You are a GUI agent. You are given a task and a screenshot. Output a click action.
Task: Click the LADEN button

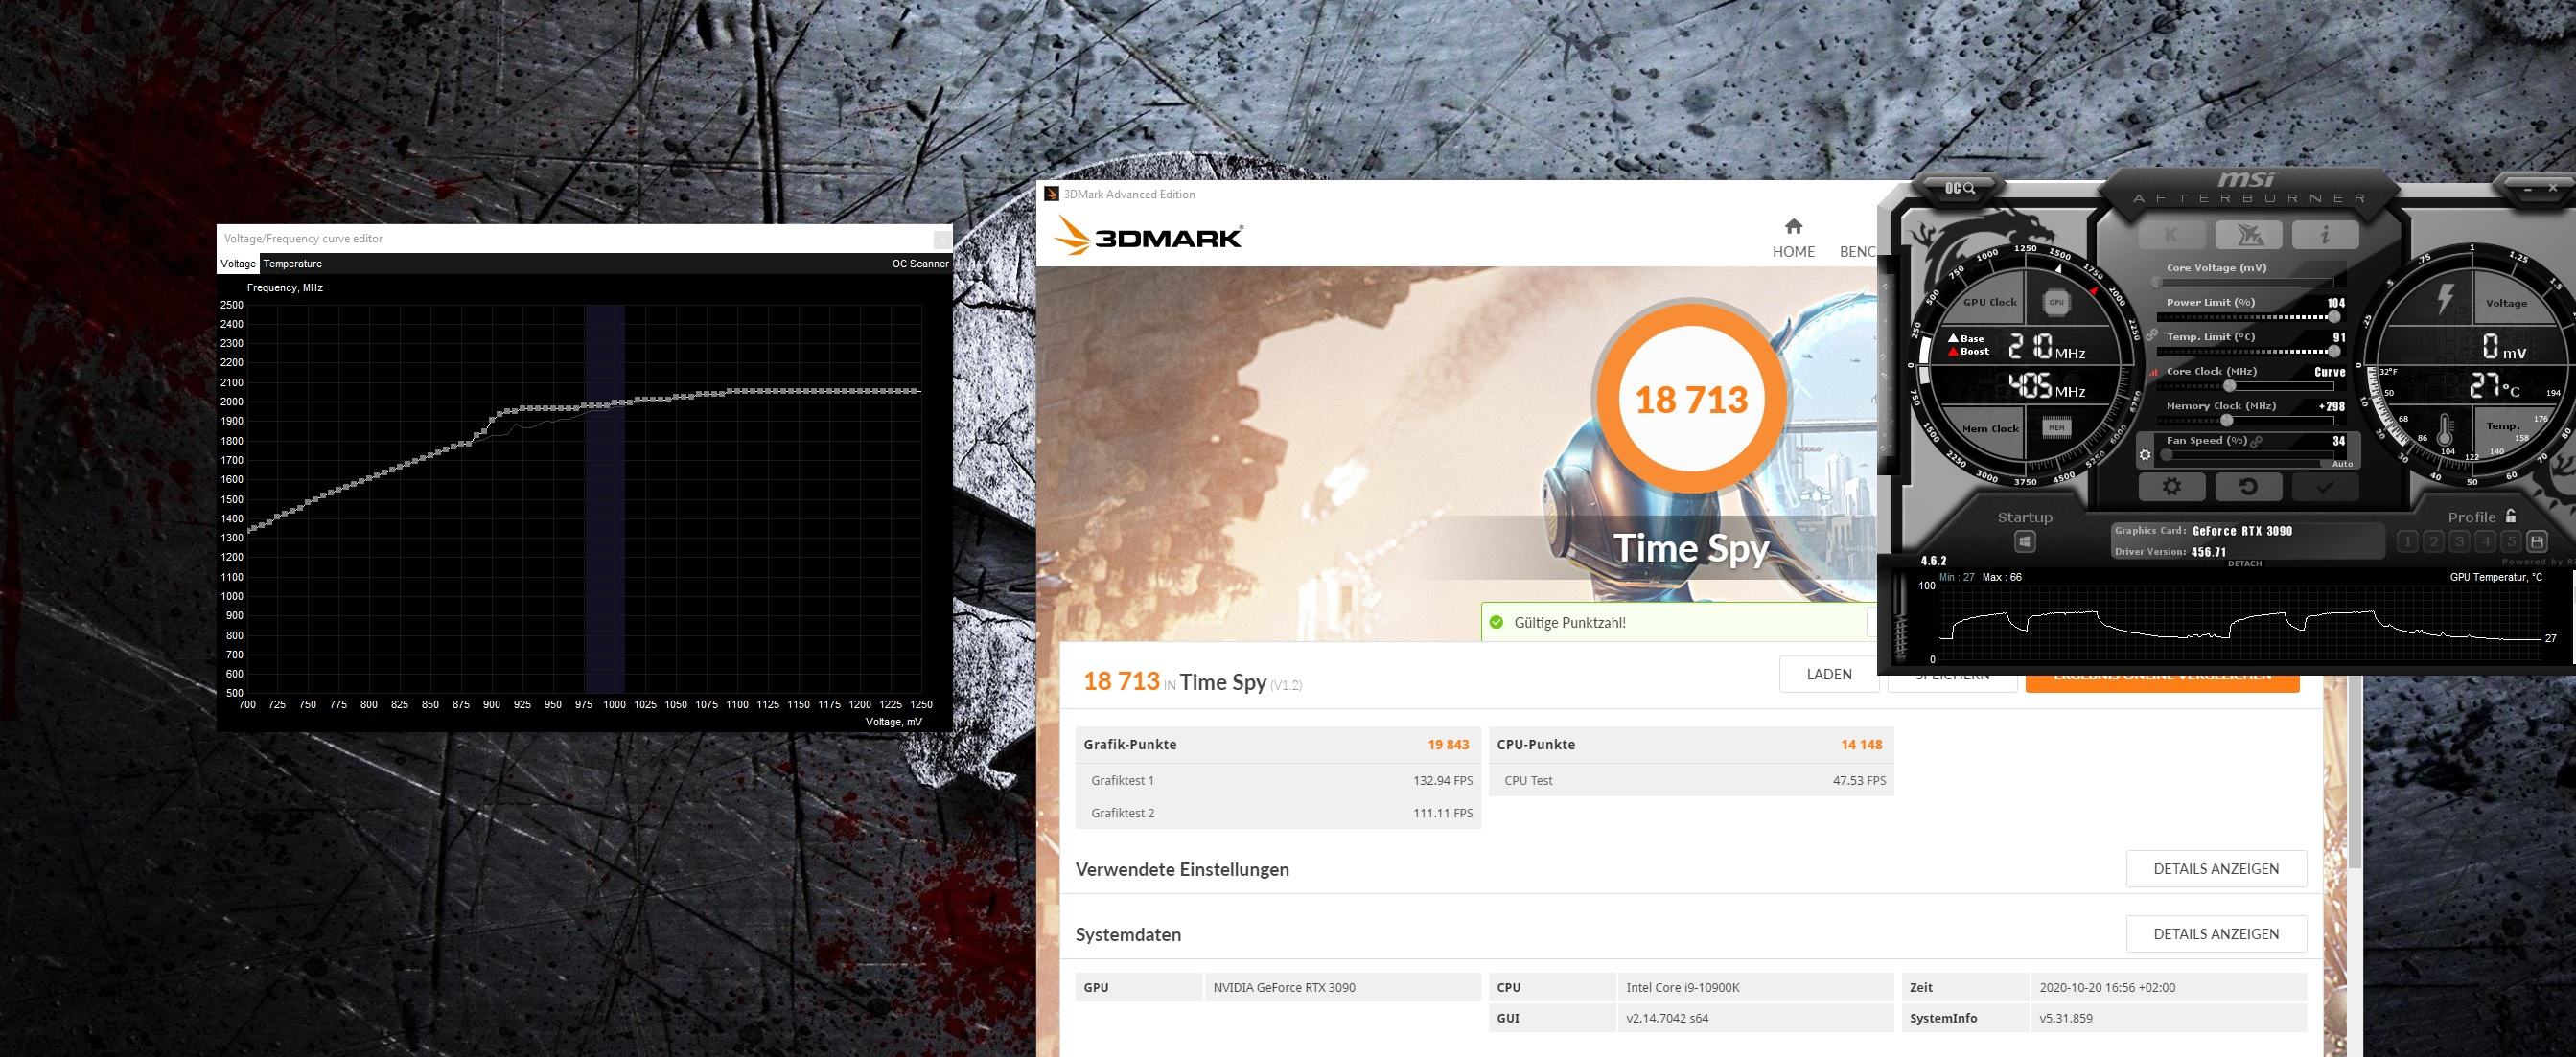(1829, 674)
